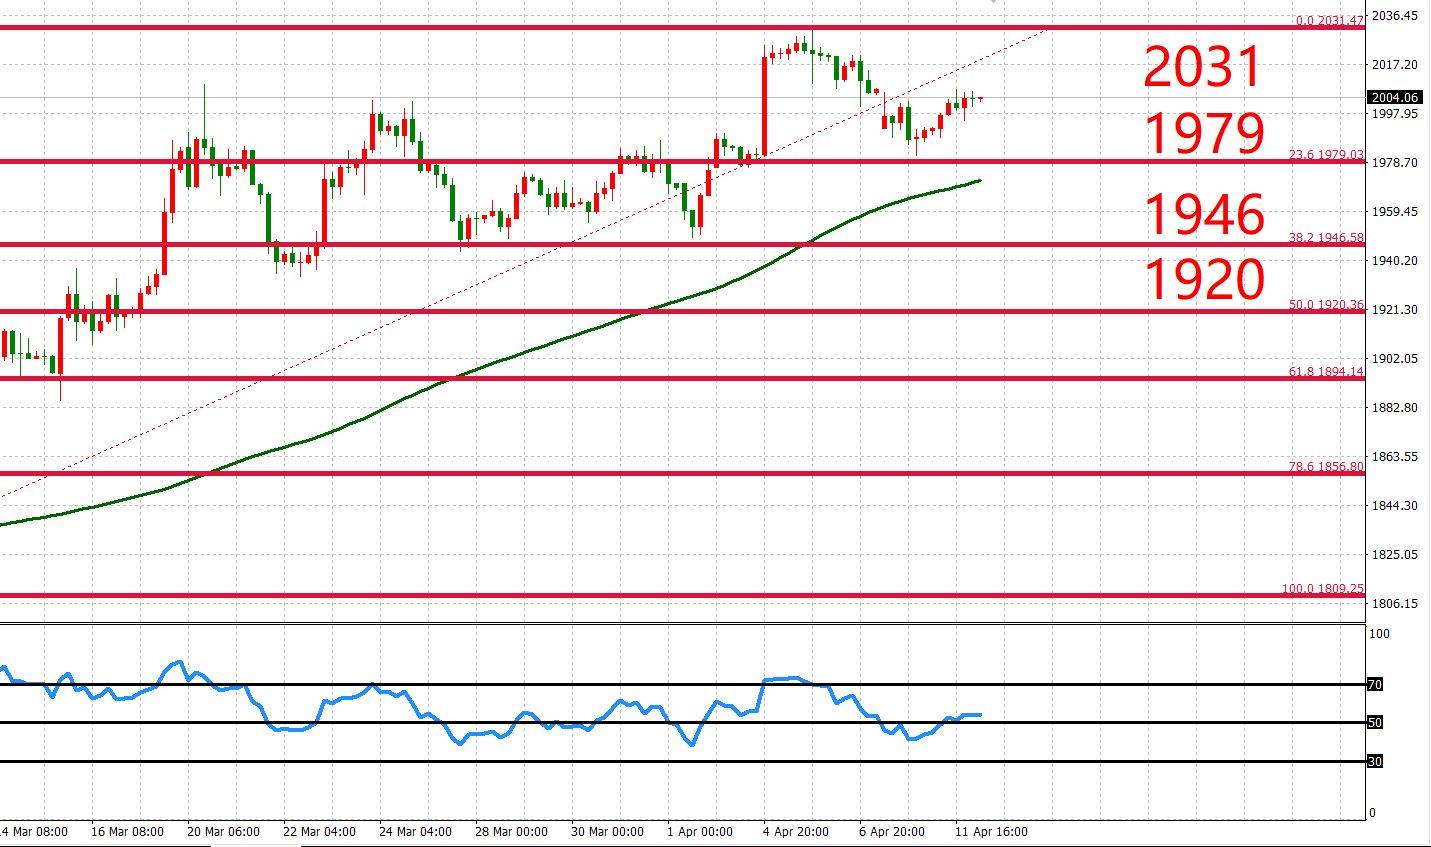The width and height of the screenshot is (1431, 847).
Task: Click the 1997.95 price axis value
Action: pos(1395,114)
